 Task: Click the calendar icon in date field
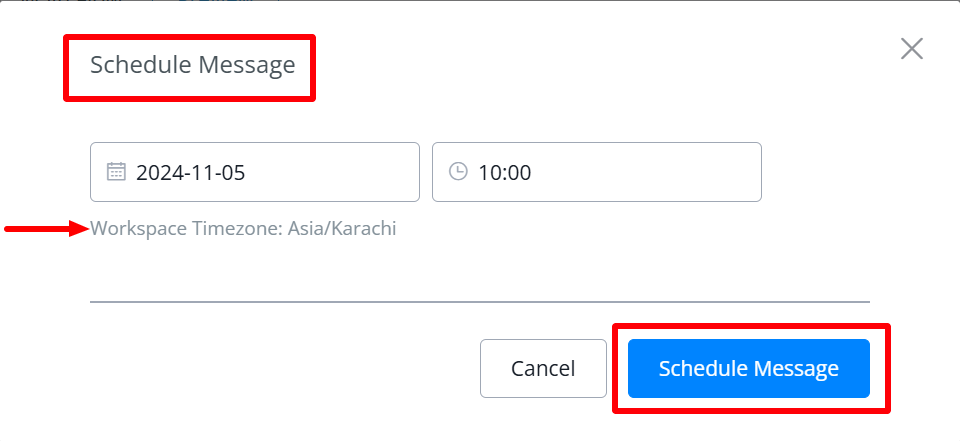point(116,172)
